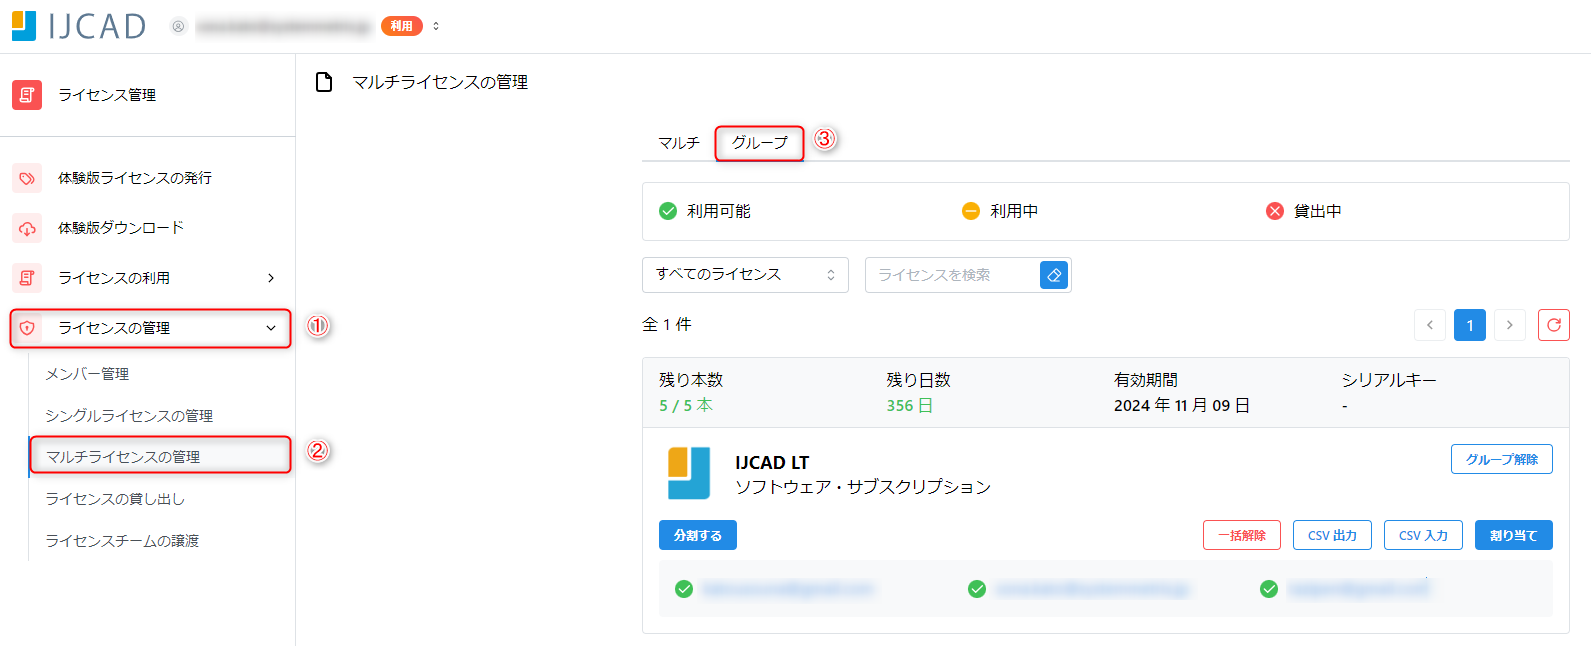Switch to the グループ tab
1591x646 pixels.
[x=759, y=143]
